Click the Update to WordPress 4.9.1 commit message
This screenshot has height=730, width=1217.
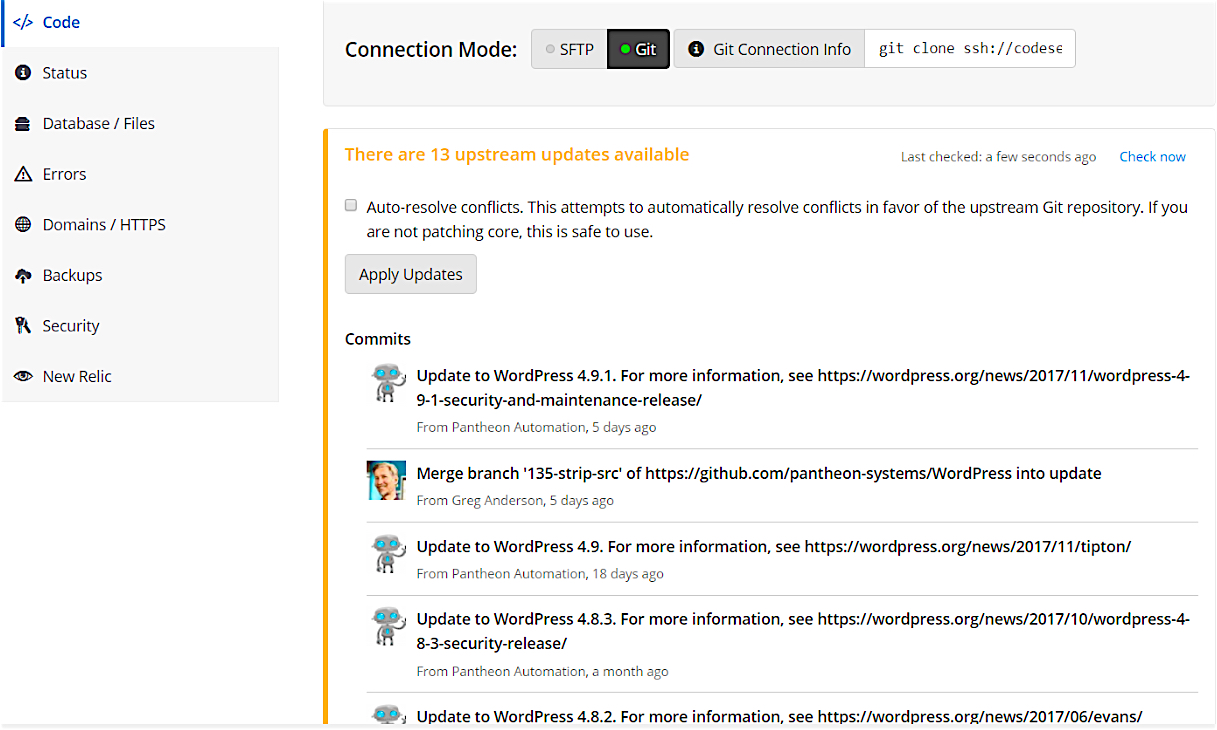(x=803, y=388)
